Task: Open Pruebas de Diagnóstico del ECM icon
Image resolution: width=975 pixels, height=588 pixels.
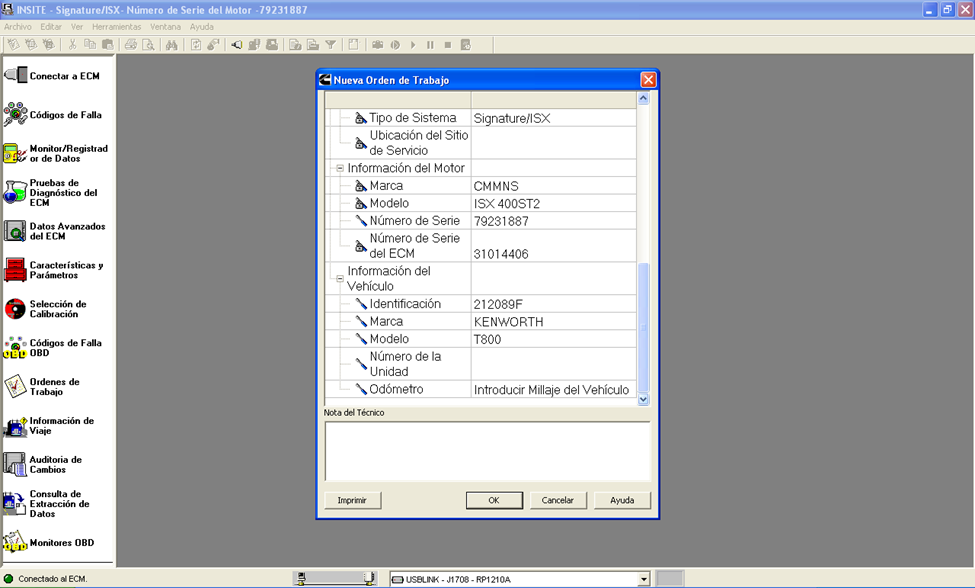Action: click(x=15, y=192)
